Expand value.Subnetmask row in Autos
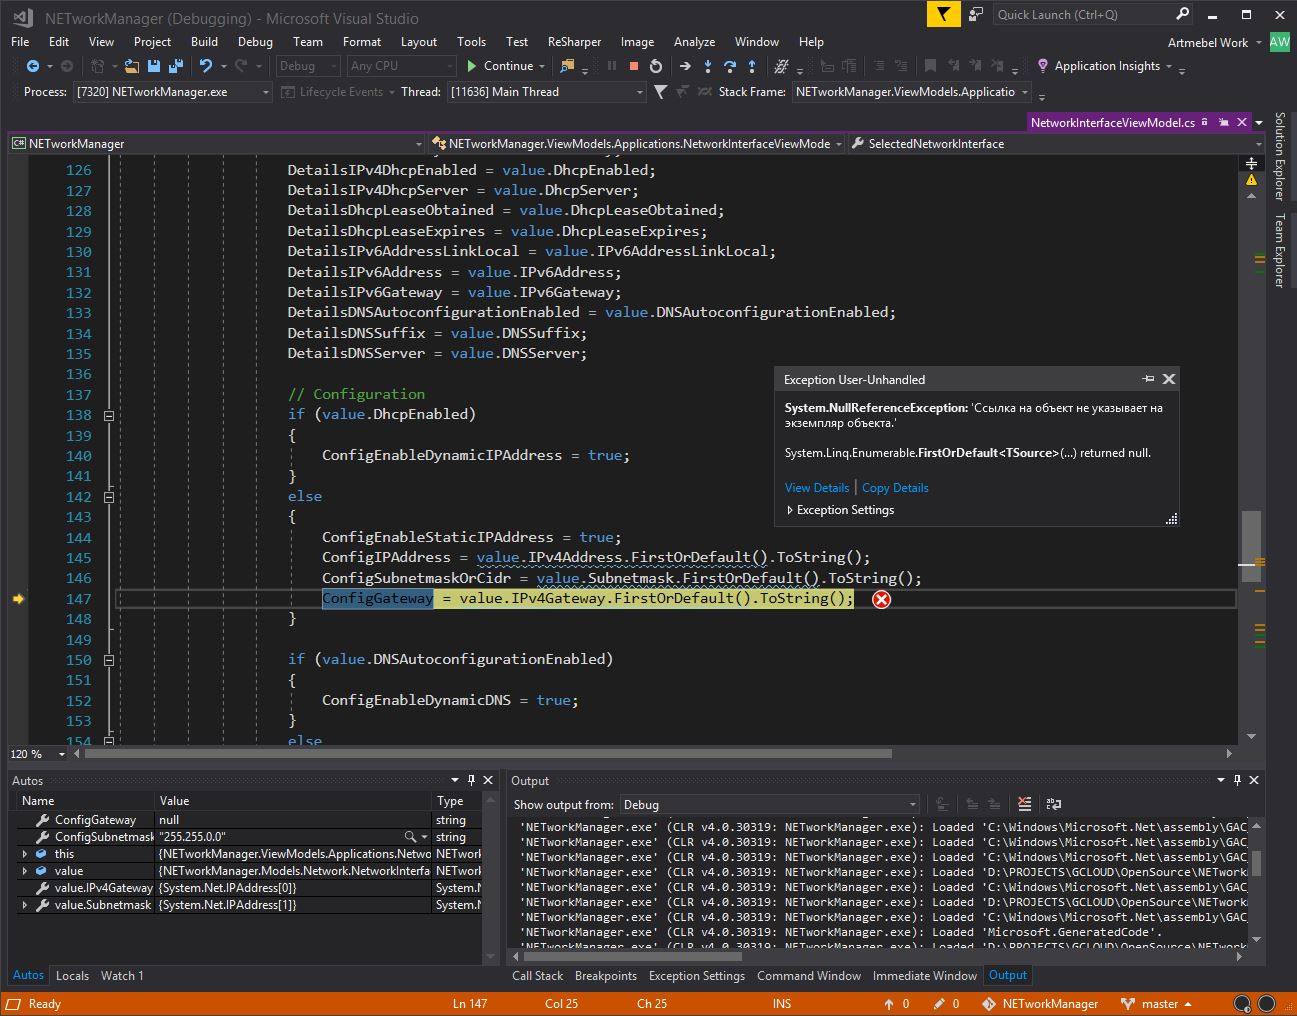 point(25,905)
